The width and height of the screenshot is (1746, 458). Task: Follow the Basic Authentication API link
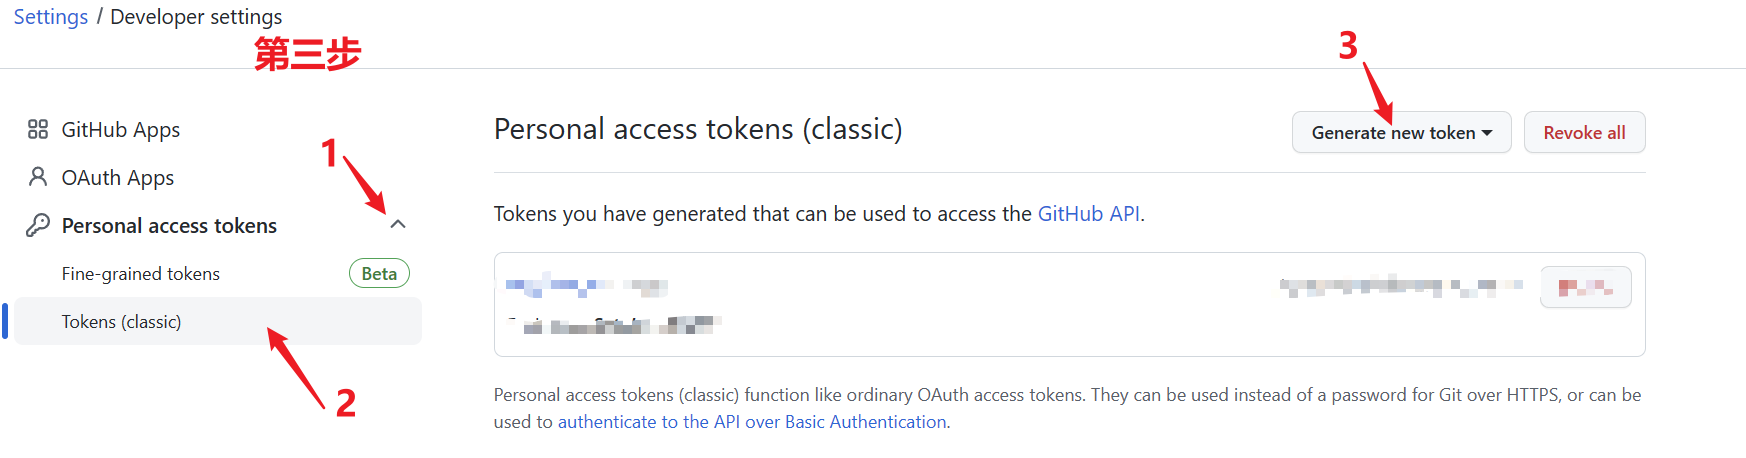pos(753,422)
